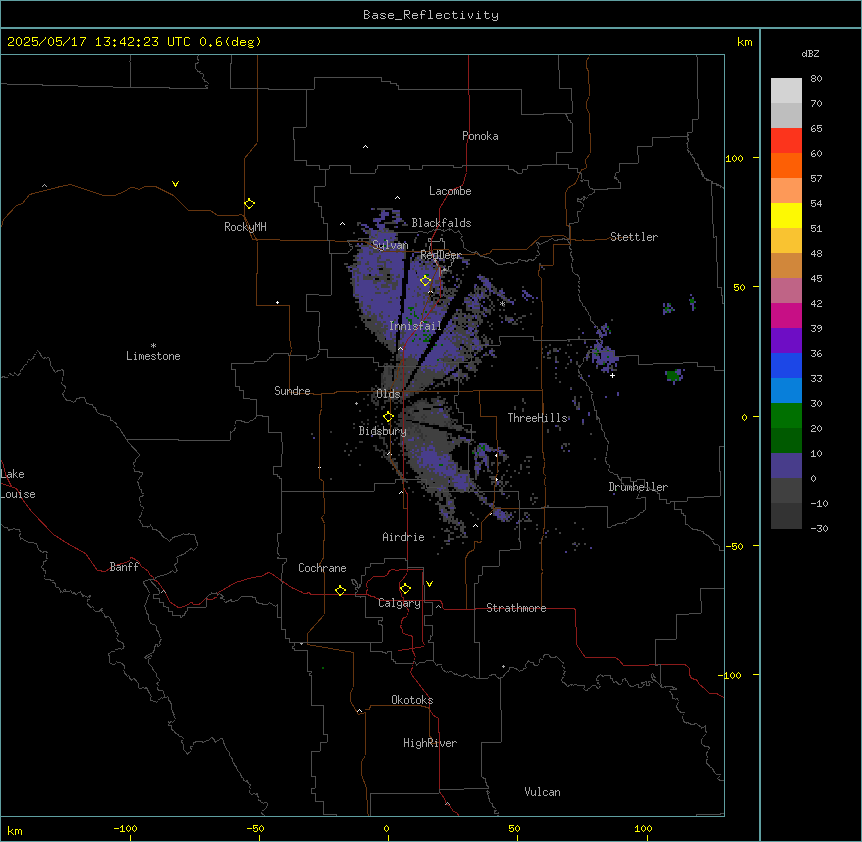
Task: Select the red swatch between 65 and 60 dBZ
Action: click(786, 141)
